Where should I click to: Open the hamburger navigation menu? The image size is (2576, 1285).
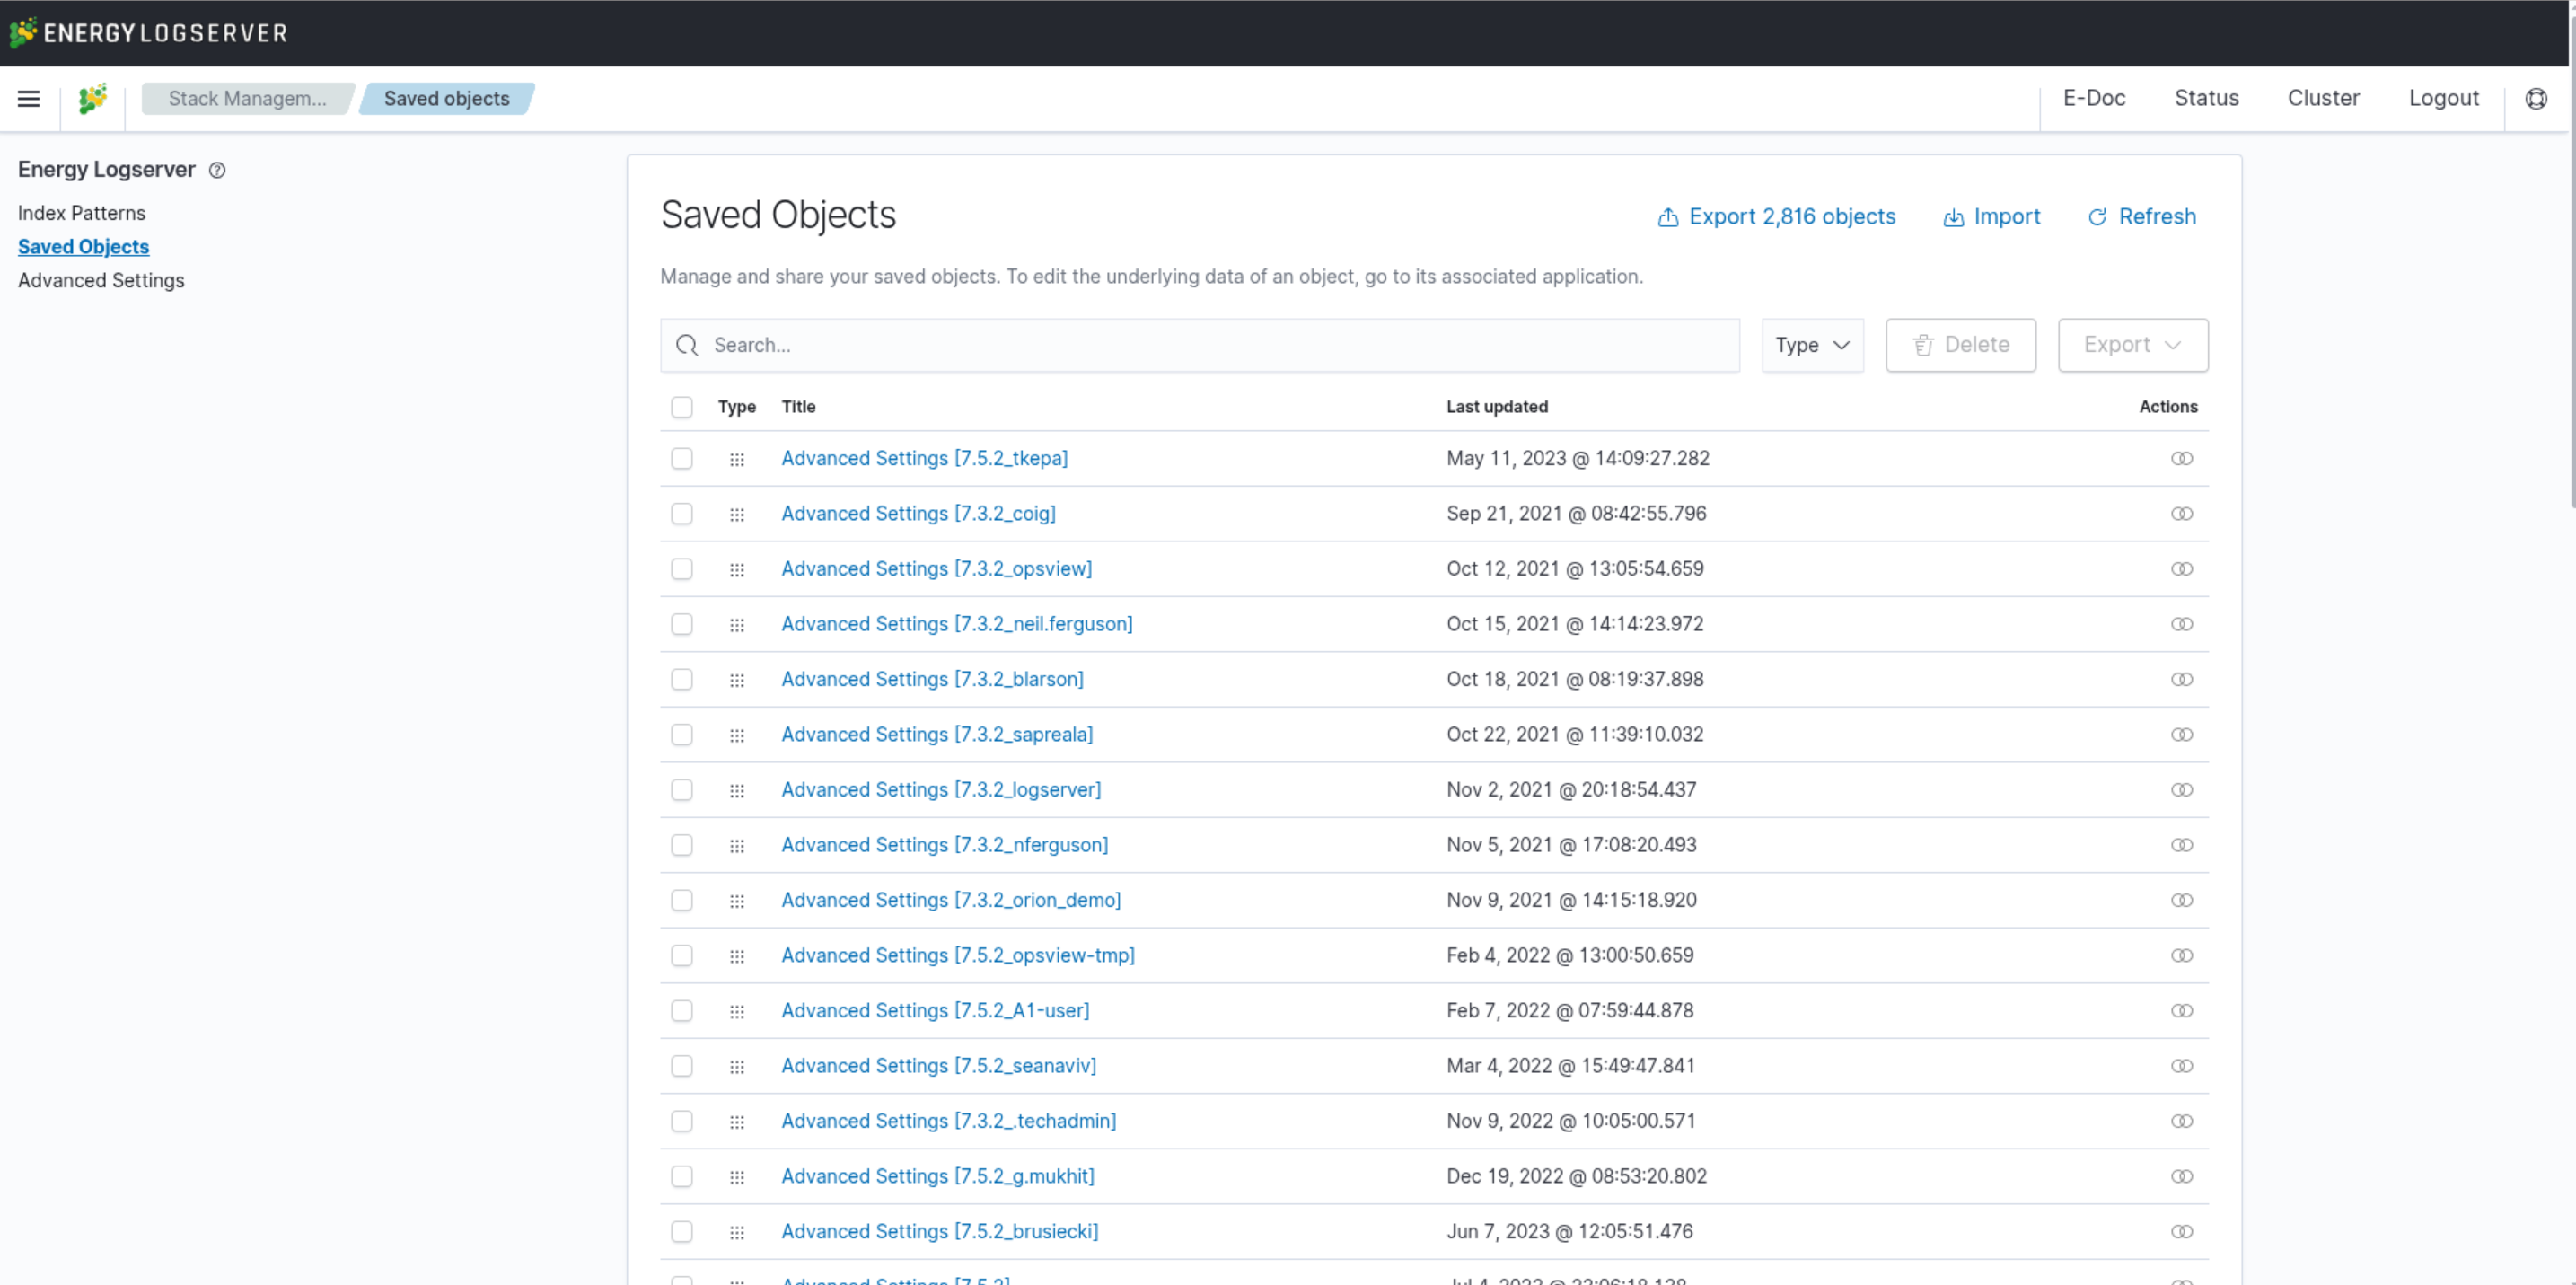29,98
